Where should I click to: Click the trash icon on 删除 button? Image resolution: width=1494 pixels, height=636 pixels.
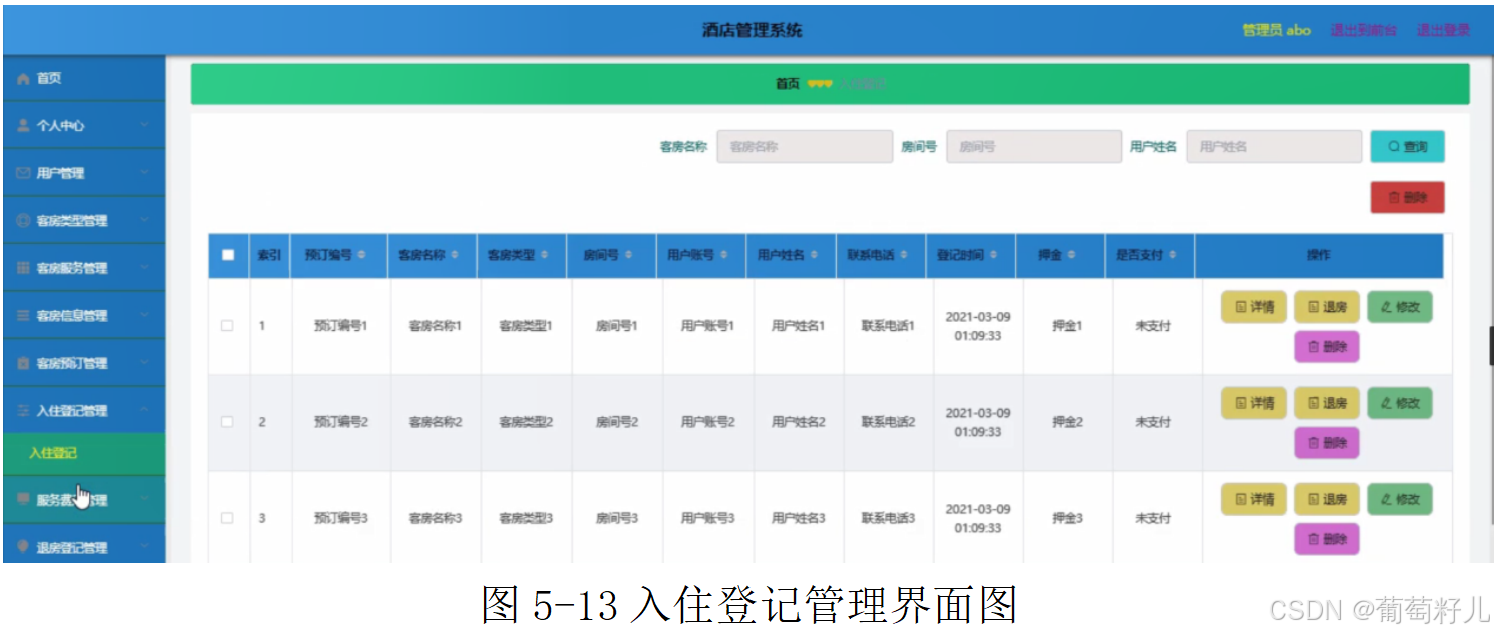(1394, 197)
